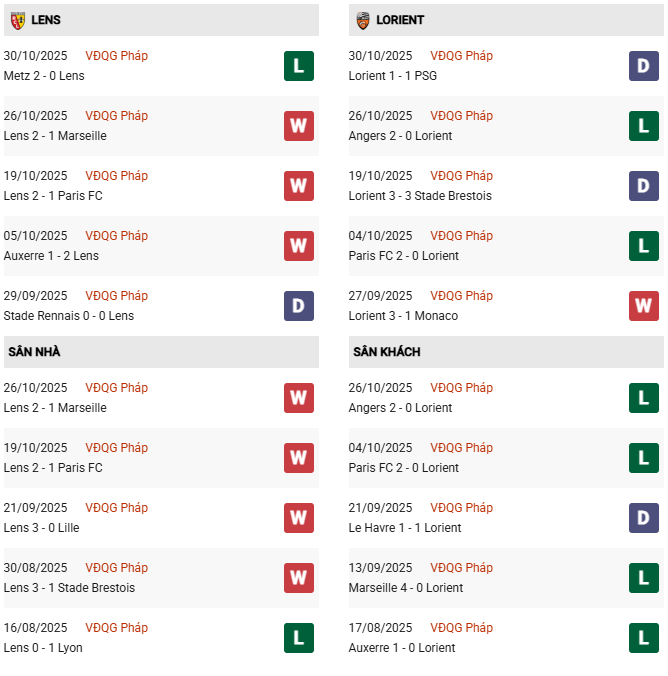Image resolution: width=668 pixels, height=676 pixels.
Task: Select the SÂN KHÁCH section header
Action: [386, 352]
